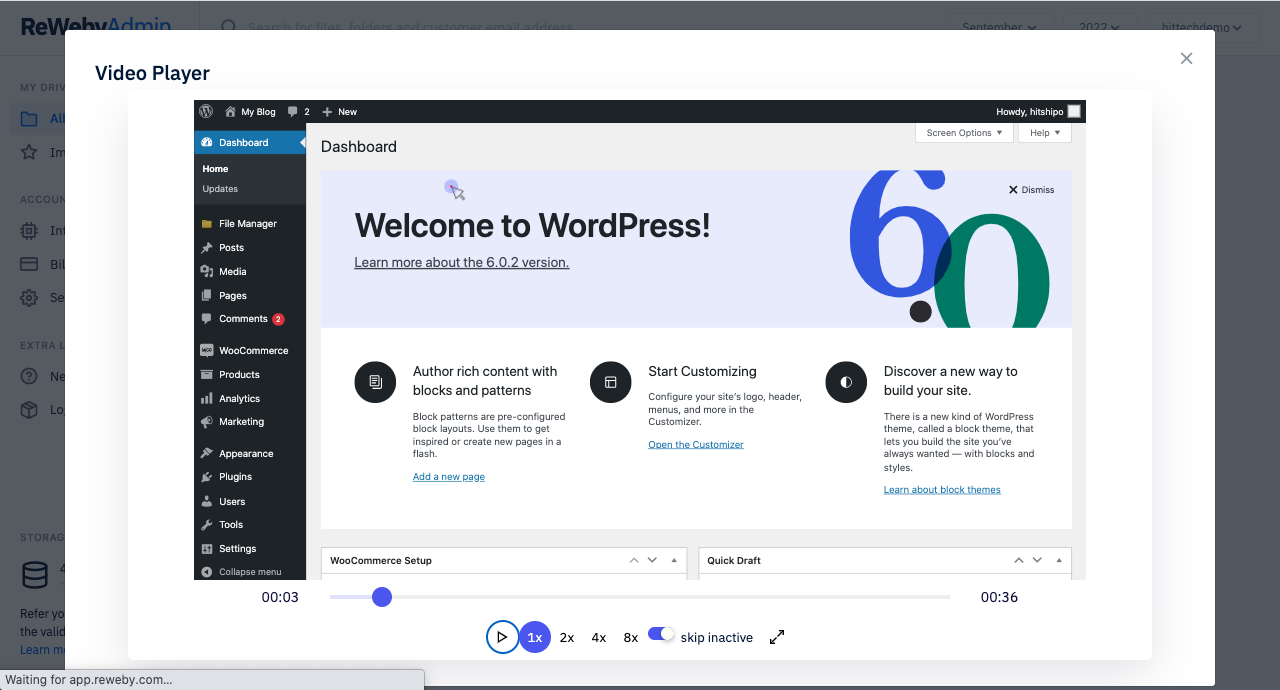Click the WooCommerce logo icon in sidebar
This screenshot has width=1280, height=690.
pos(207,351)
